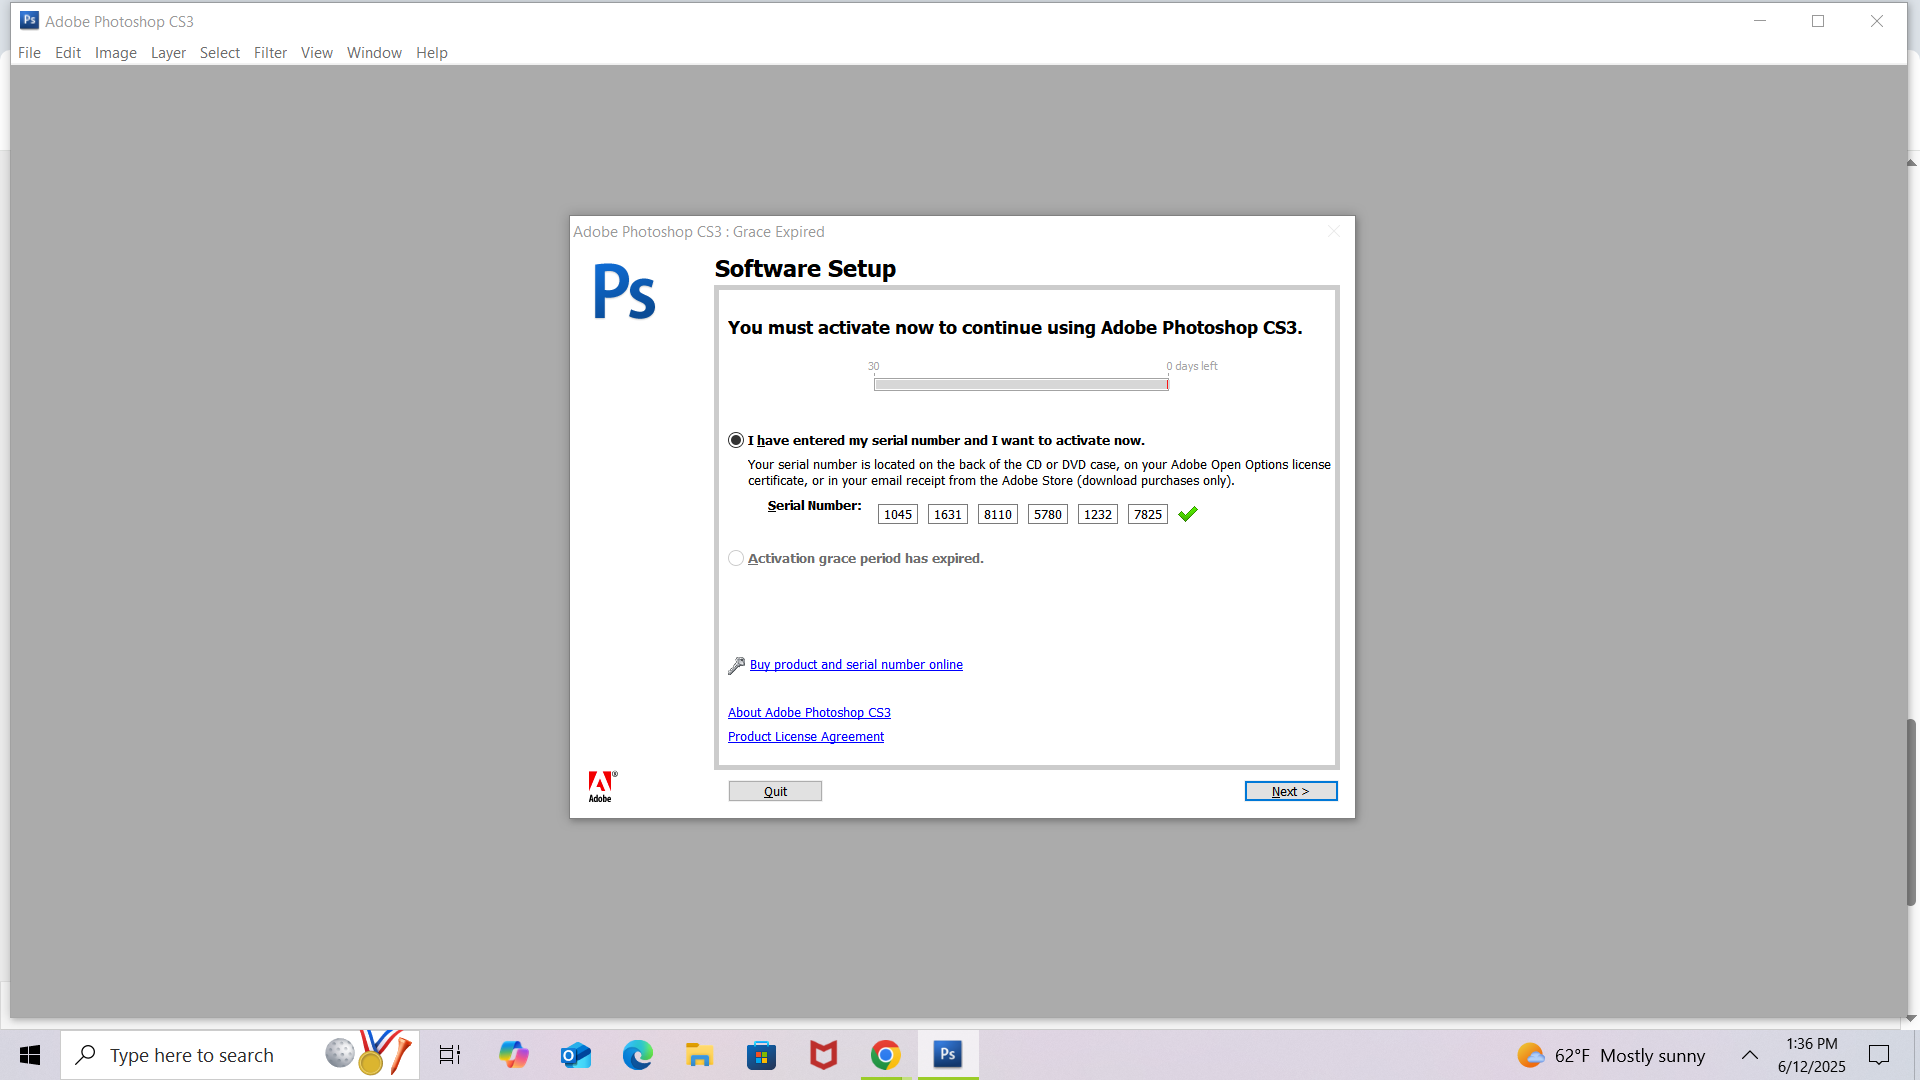Open the Select menu
This screenshot has width=1920, height=1080.
click(220, 53)
